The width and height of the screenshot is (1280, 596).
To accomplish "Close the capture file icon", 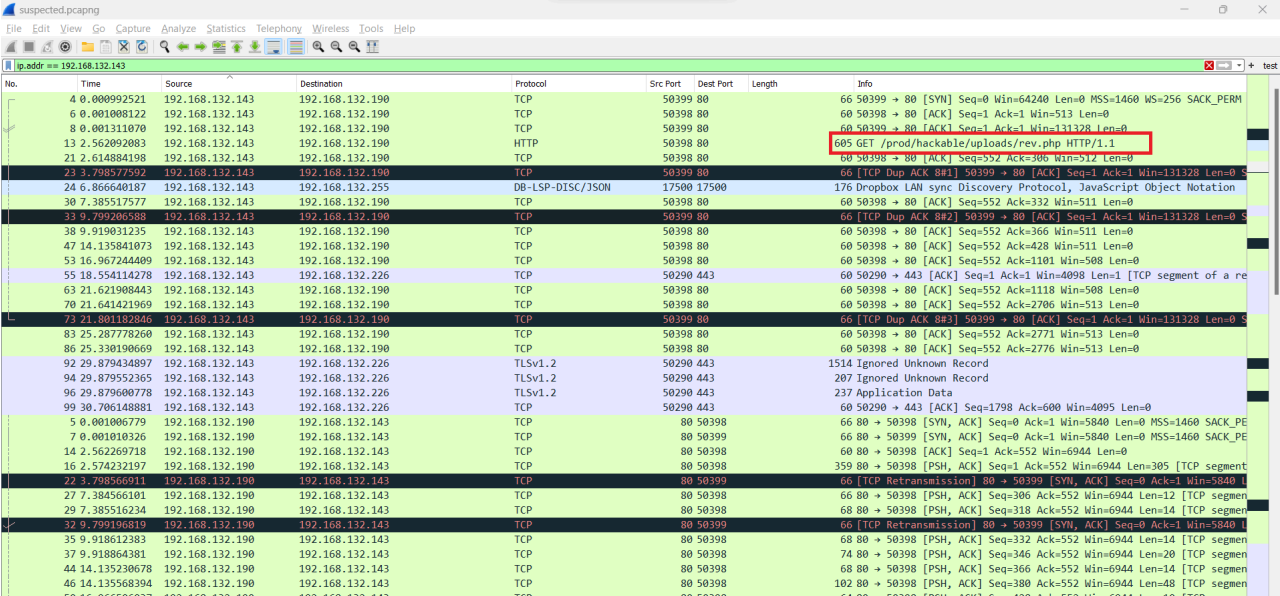I will click(x=124, y=47).
